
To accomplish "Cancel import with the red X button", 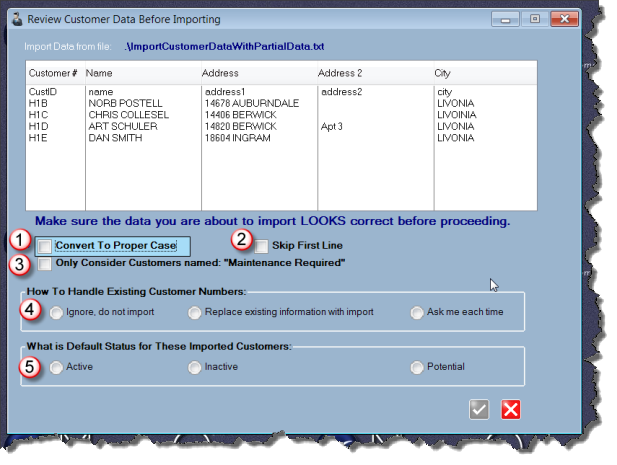I will pyautogui.click(x=511, y=410).
